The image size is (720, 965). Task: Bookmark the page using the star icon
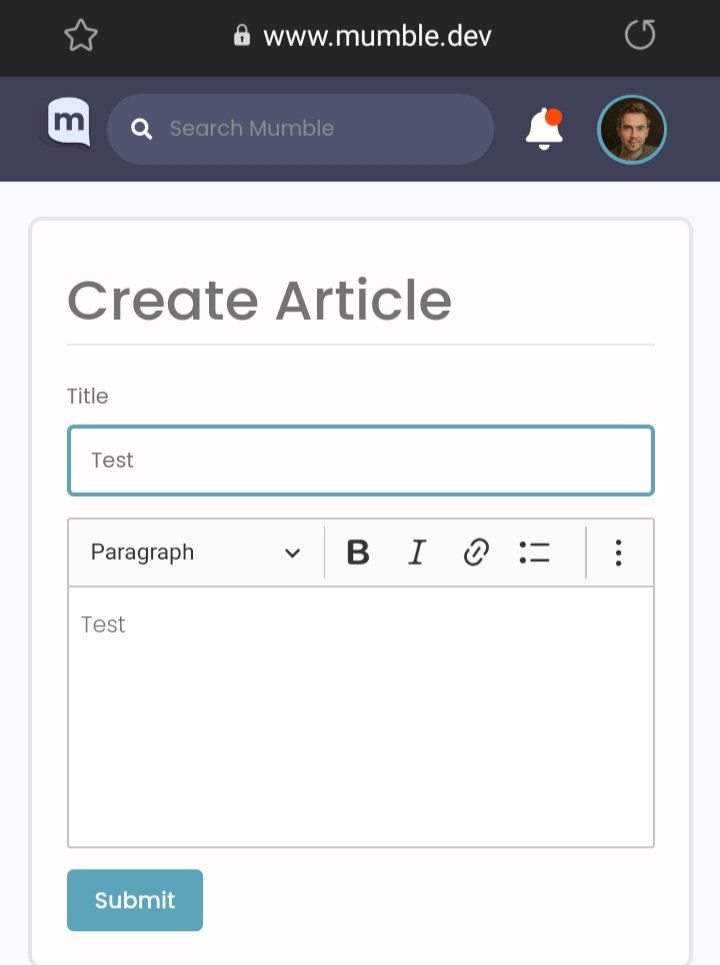click(80, 34)
